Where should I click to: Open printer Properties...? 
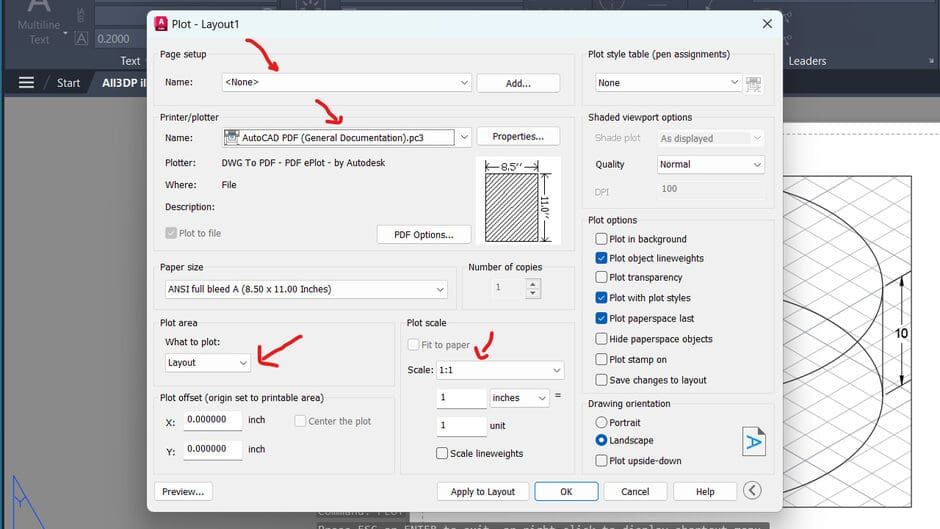518,137
